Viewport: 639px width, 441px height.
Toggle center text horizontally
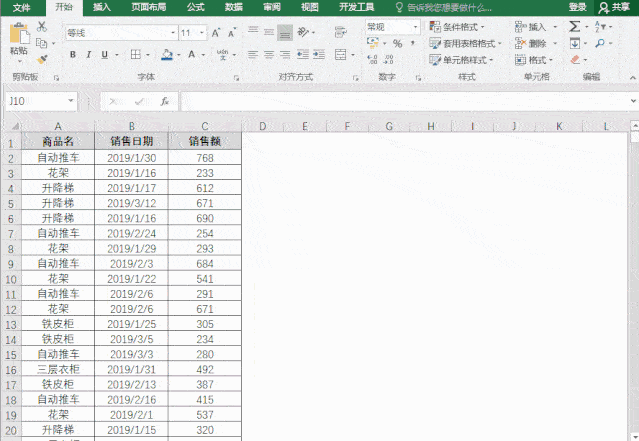click(x=269, y=54)
